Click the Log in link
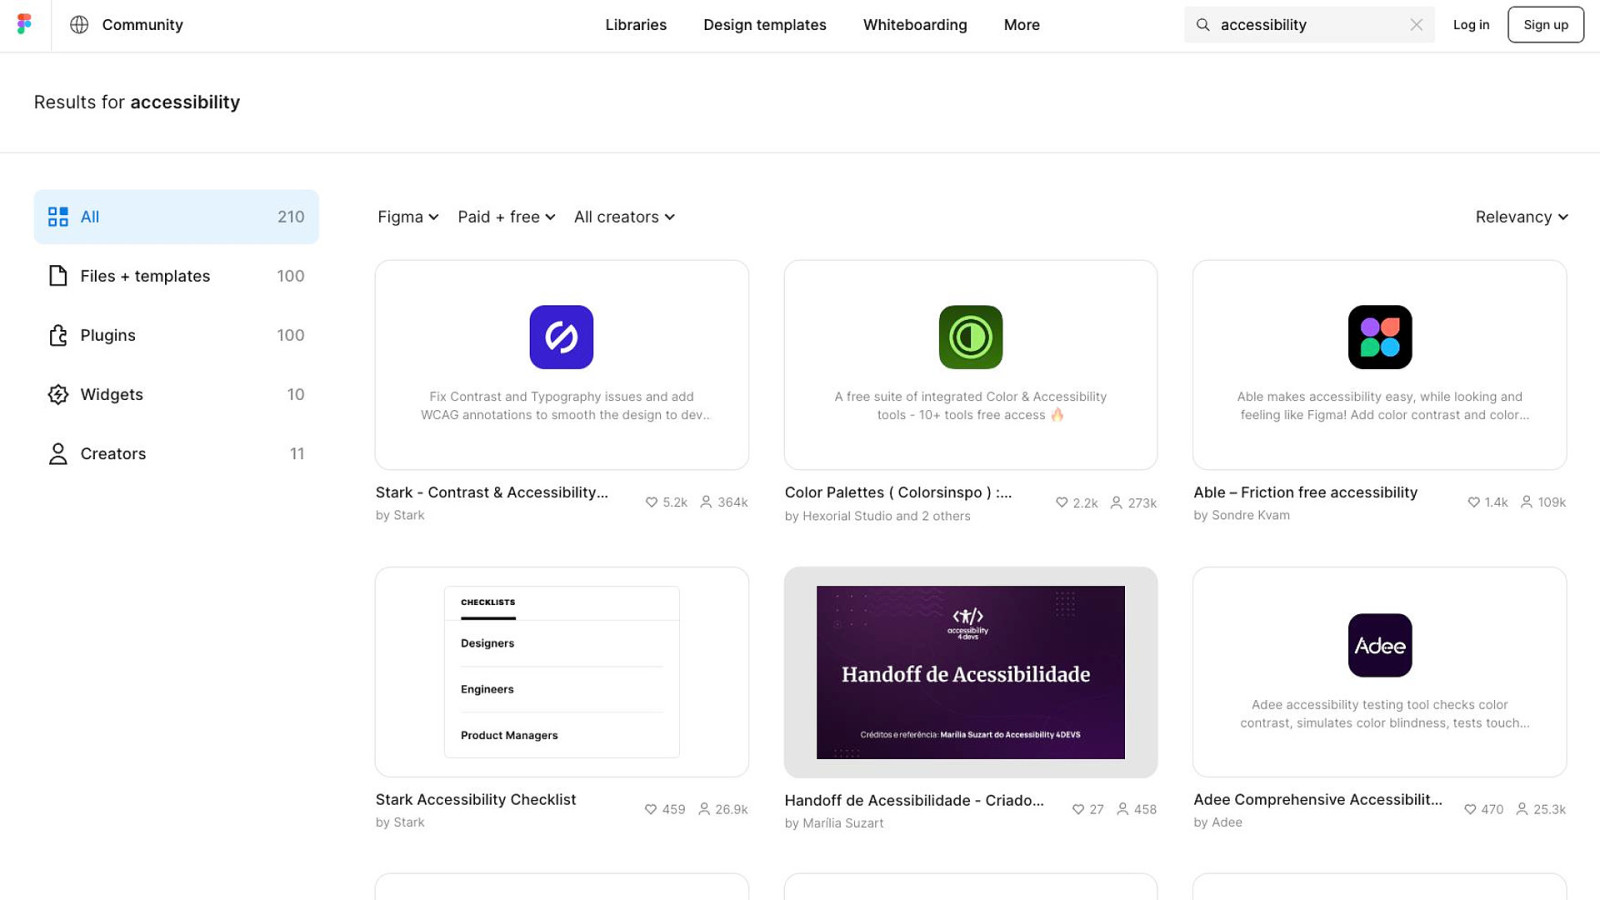This screenshot has height=900, width=1600. [1471, 25]
